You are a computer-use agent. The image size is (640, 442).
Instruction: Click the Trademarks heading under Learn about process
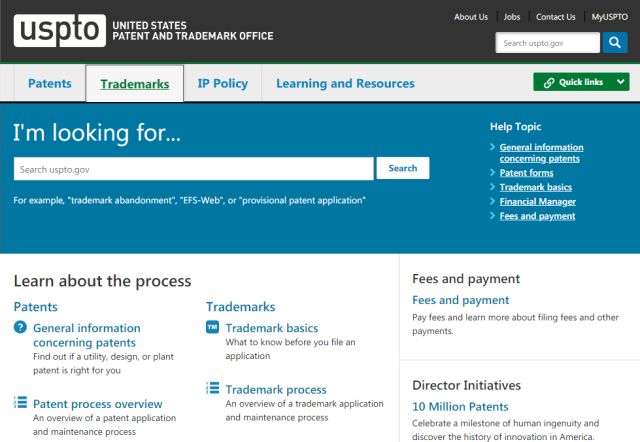(240, 307)
